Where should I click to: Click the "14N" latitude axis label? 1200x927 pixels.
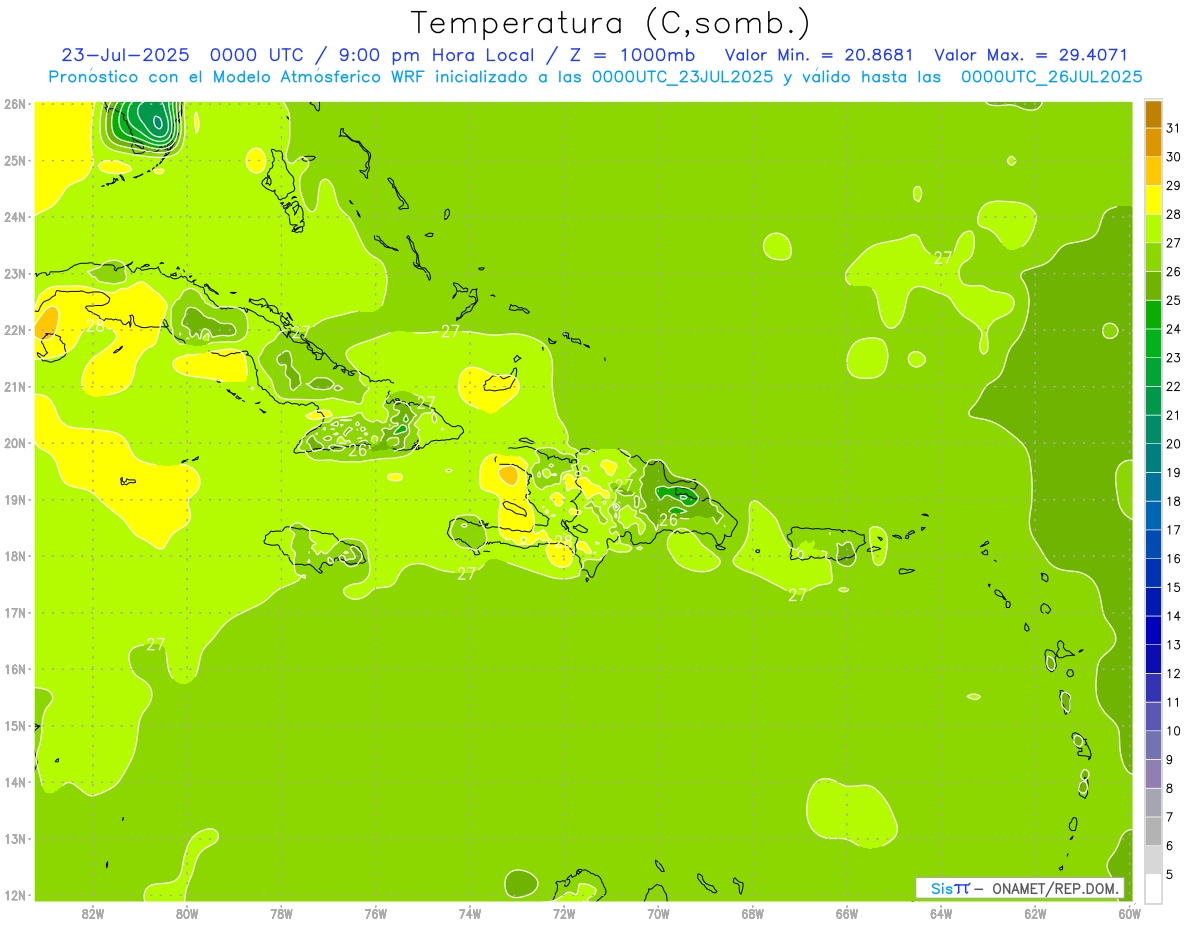pyautogui.click(x=15, y=782)
